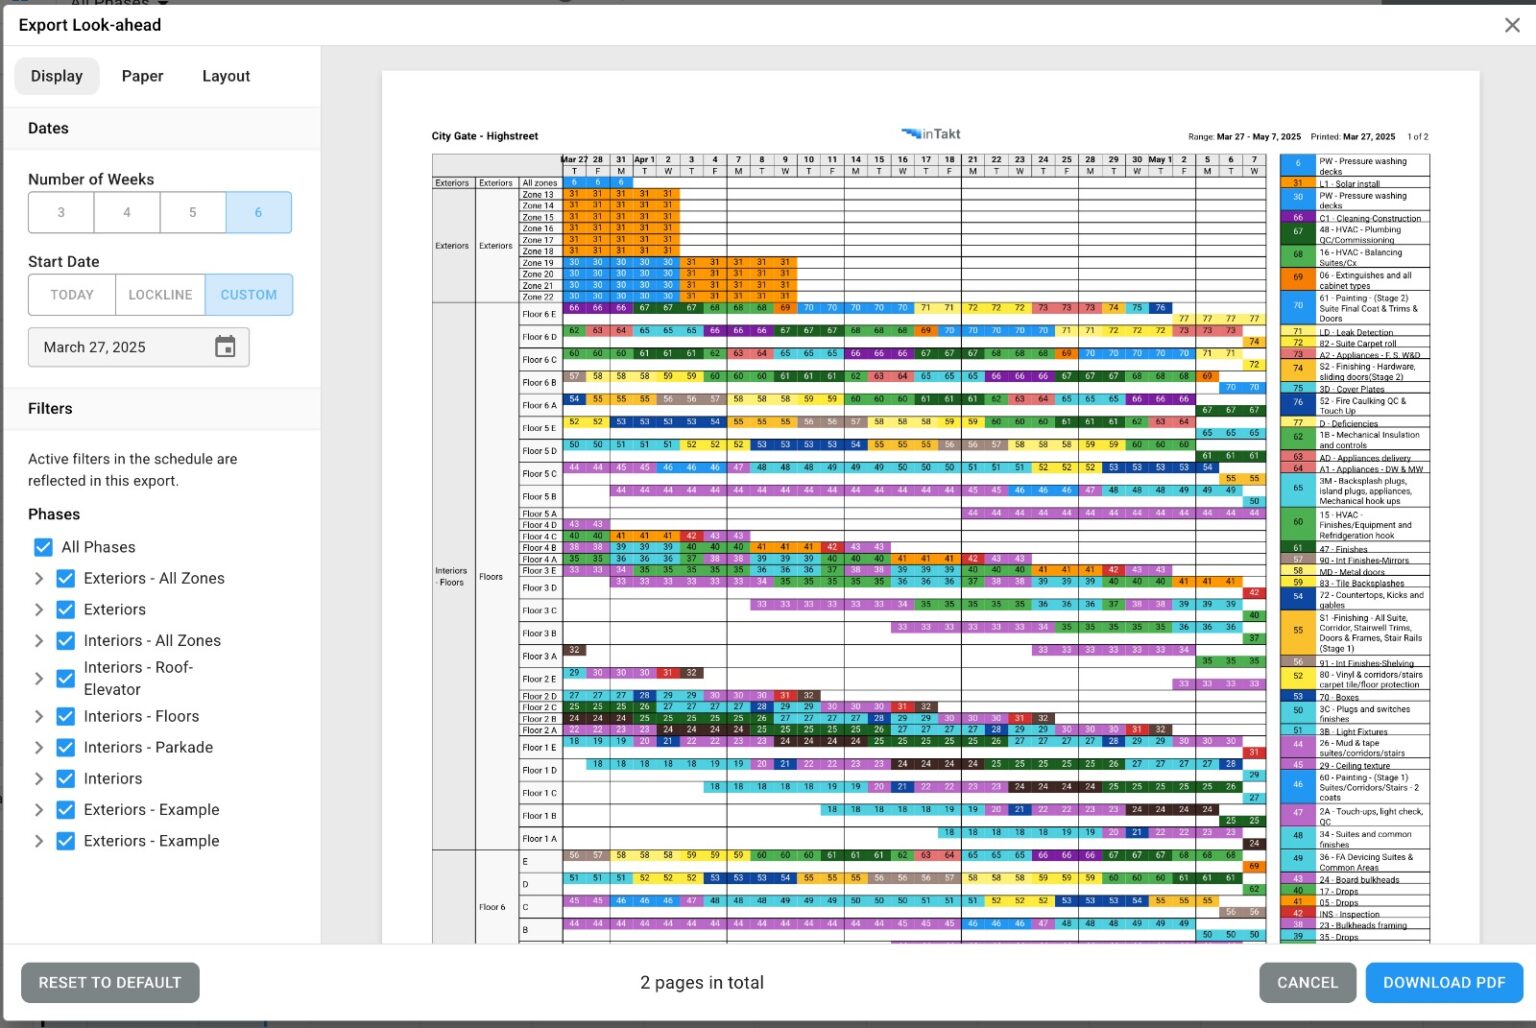The width and height of the screenshot is (1536, 1028).
Task: Click Reset to Default
Action: coord(110,982)
